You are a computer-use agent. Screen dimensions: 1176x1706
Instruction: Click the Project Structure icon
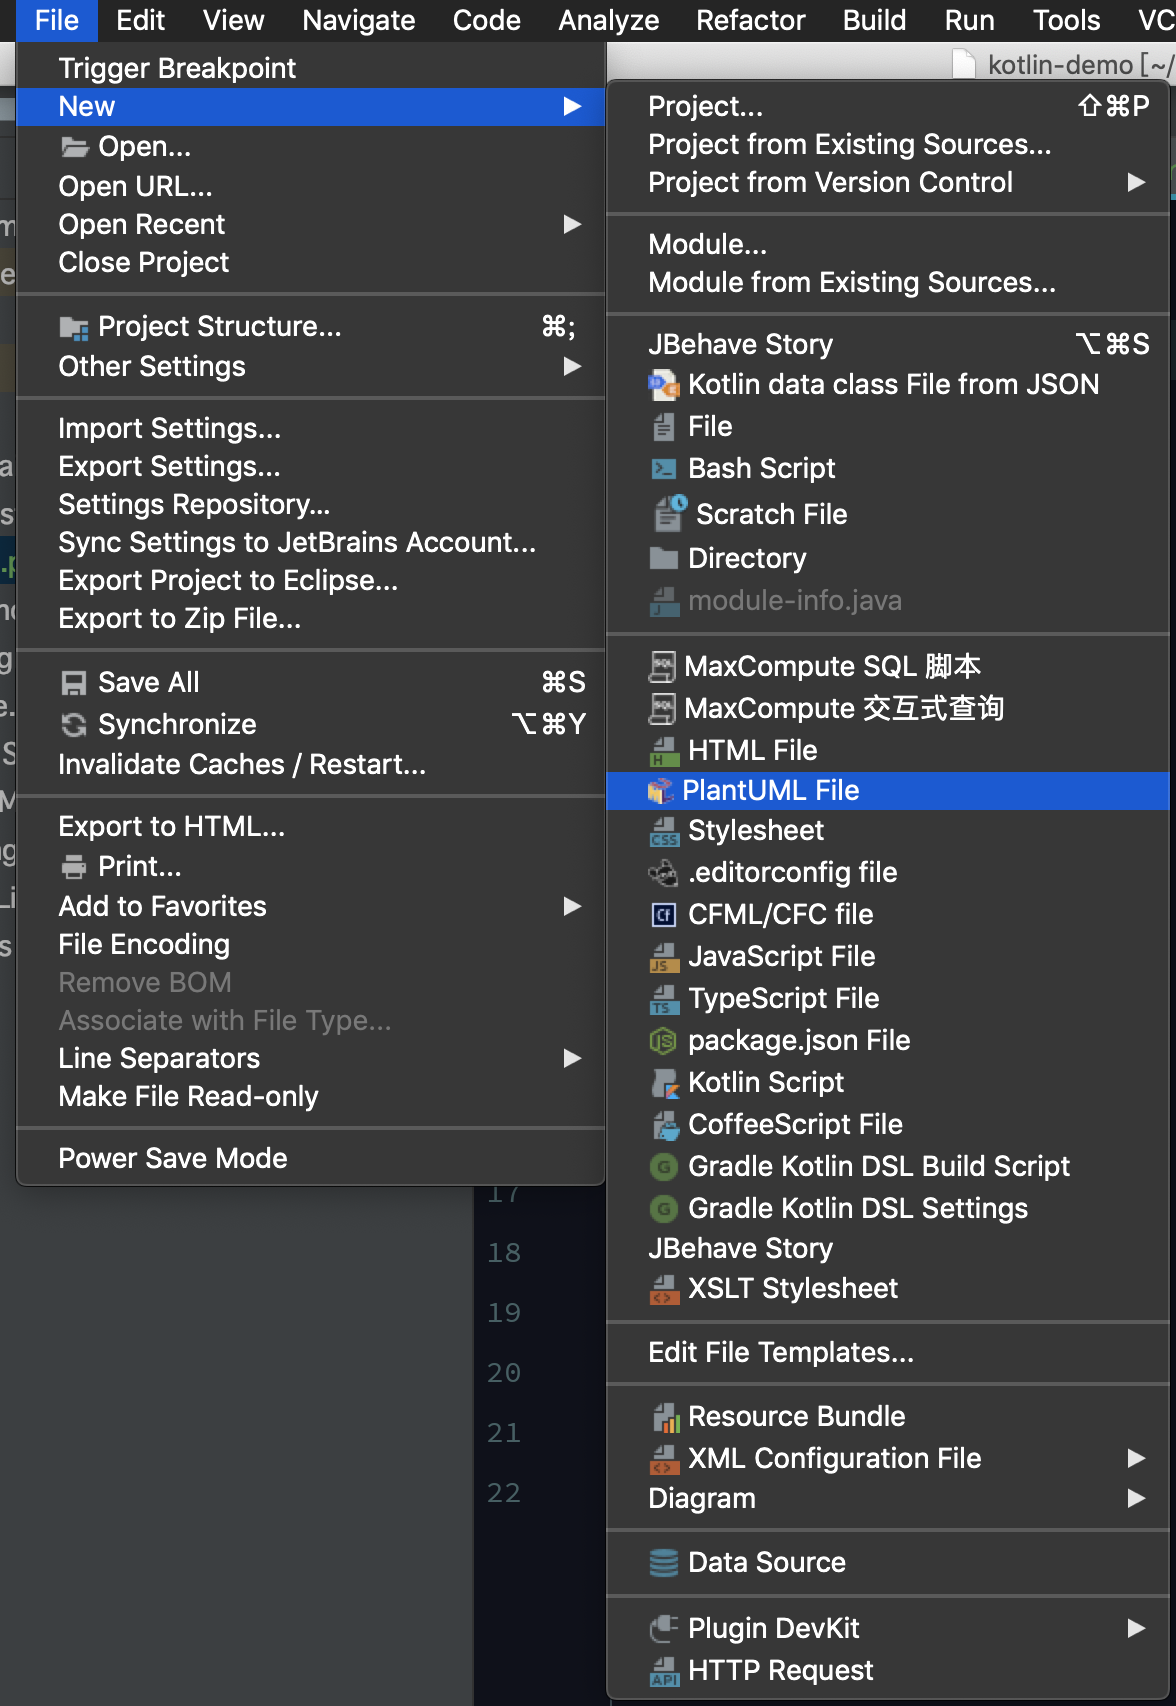pyautogui.click(x=73, y=328)
